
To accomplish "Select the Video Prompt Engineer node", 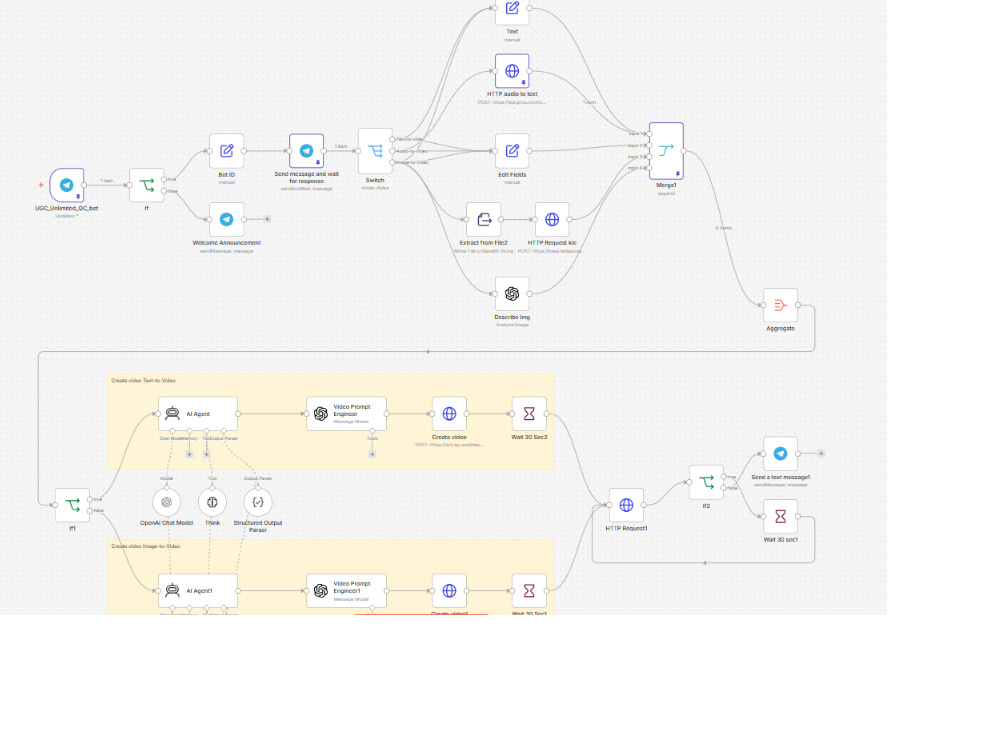I will (x=346, y=413).
